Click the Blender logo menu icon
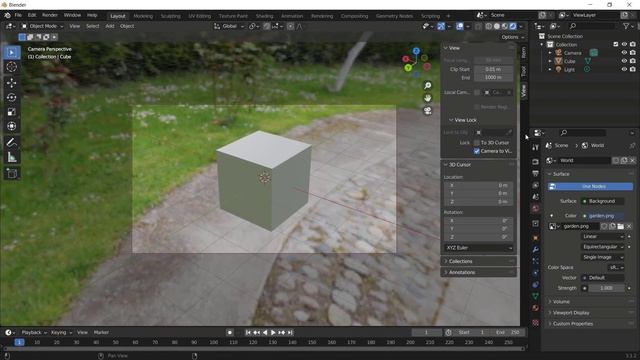 tap(7, 15)
